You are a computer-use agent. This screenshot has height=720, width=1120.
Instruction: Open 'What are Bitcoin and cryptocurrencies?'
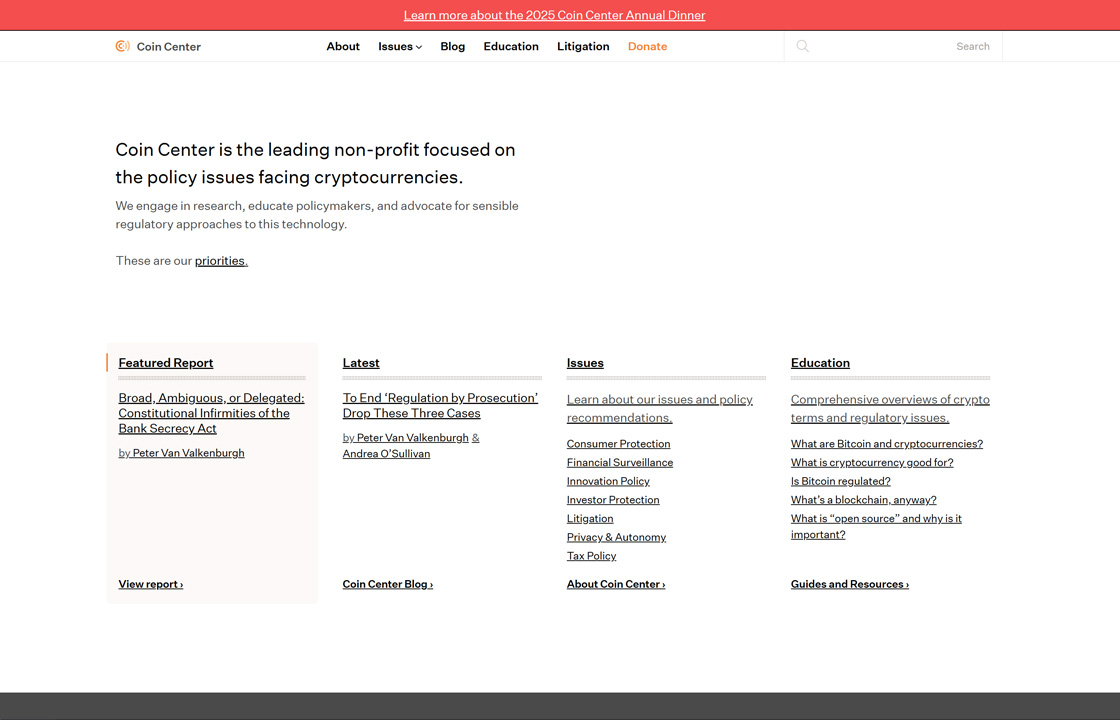click(x=886, y=444)
